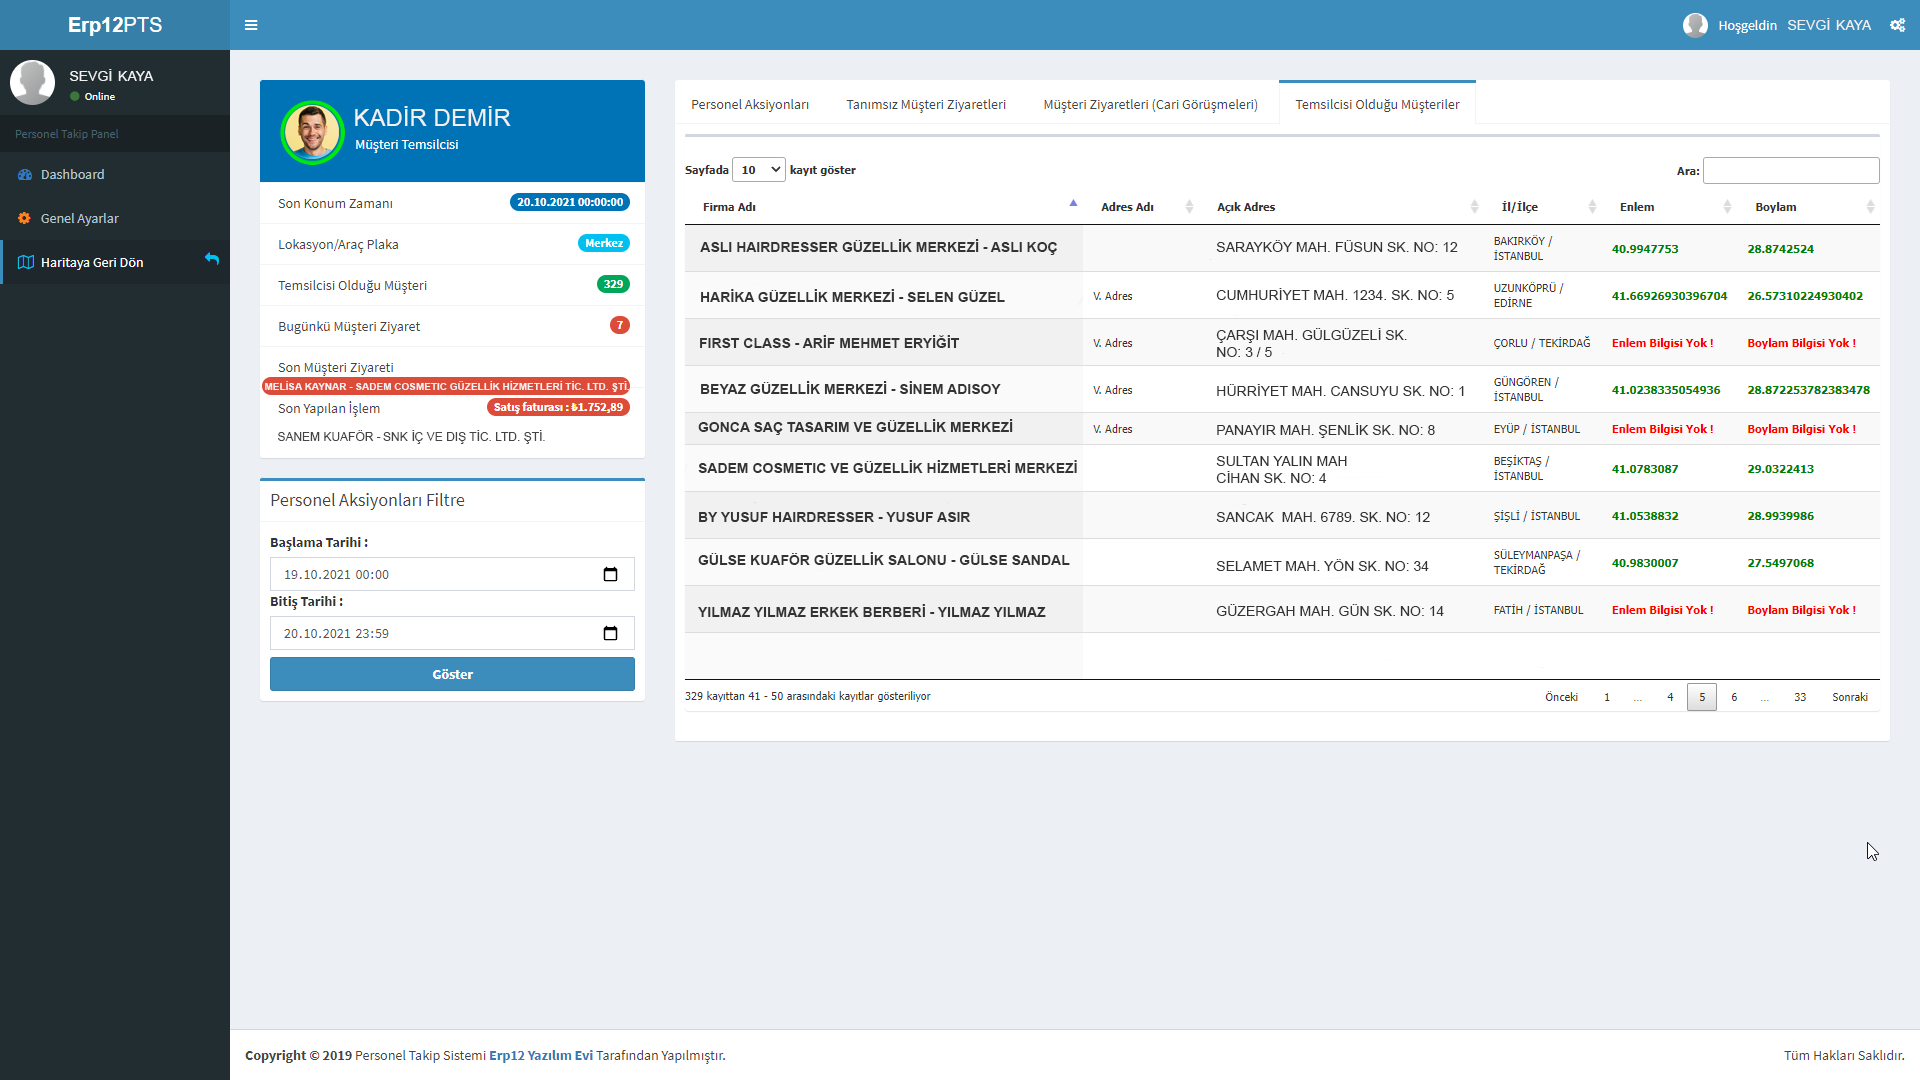The image size is (1920, 1080).
Task: Click the Genel Ayarlar gear icon
Action: pos(25,218)
